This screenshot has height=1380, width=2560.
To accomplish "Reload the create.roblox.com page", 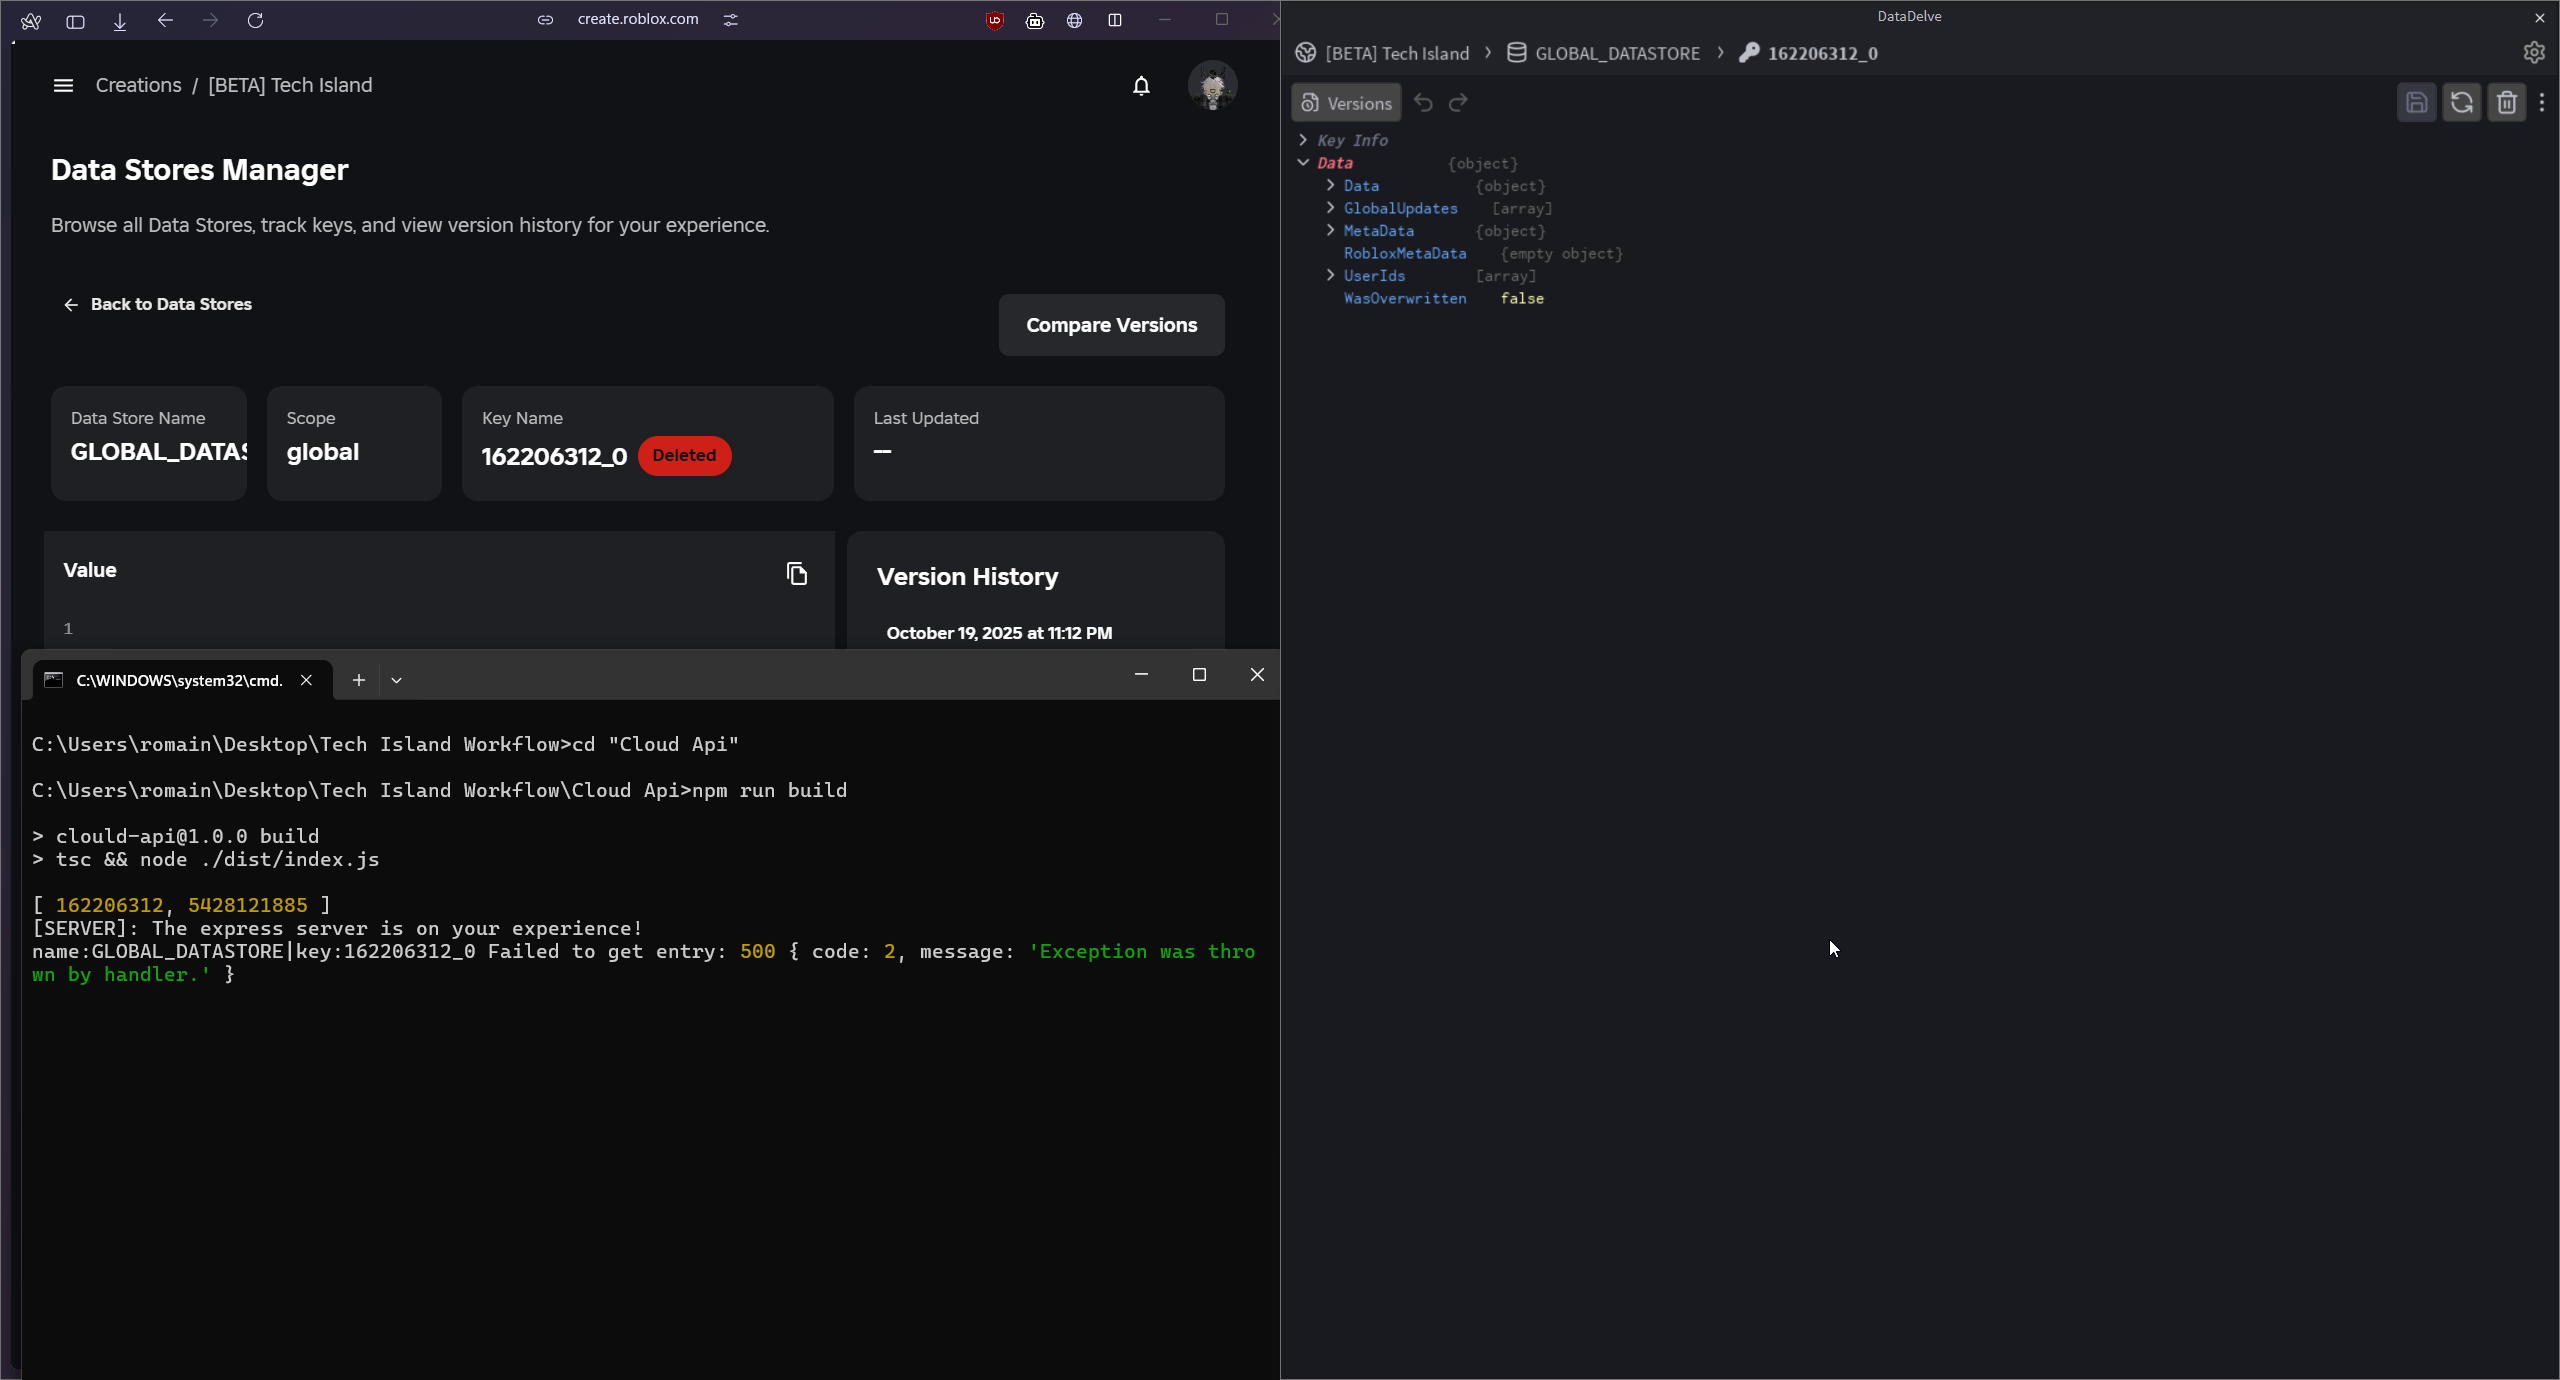I will (255, 20).
